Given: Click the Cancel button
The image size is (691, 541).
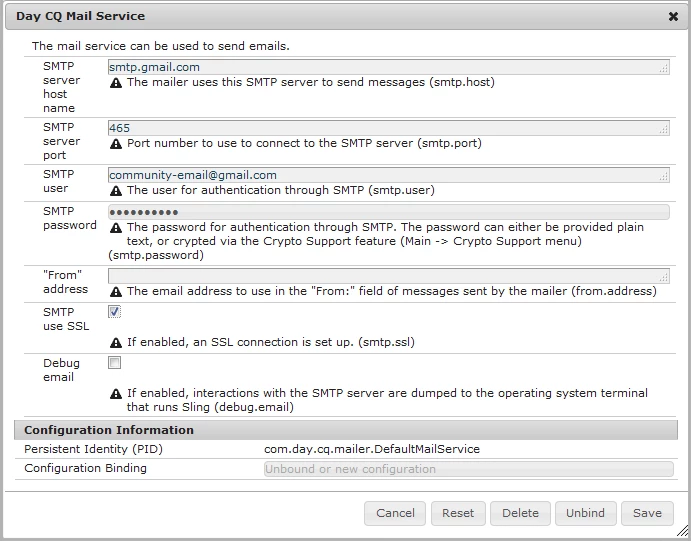Looking at the screenshot, I should (x=395, y=513).
